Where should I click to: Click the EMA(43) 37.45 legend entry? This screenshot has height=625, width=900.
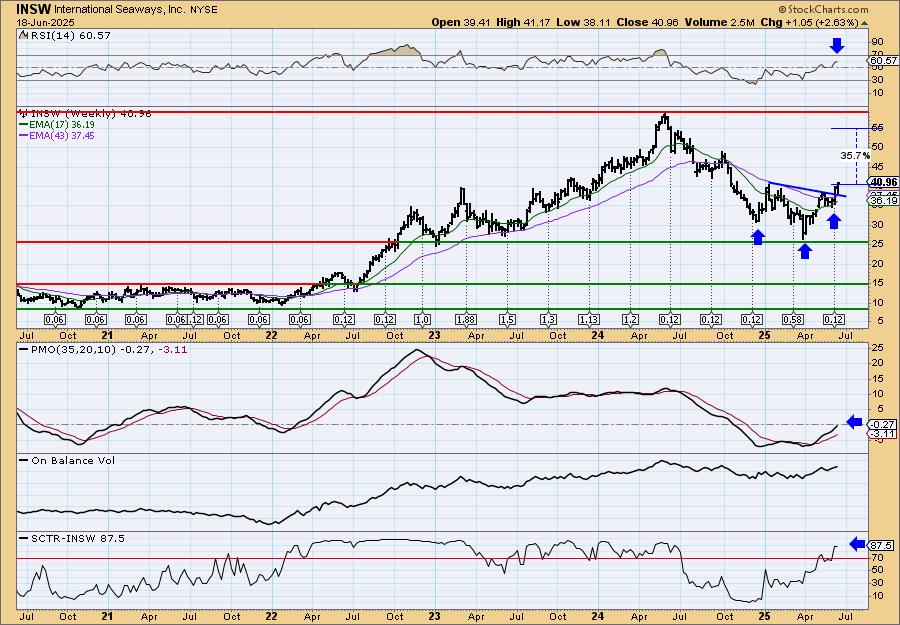point(57,135)
